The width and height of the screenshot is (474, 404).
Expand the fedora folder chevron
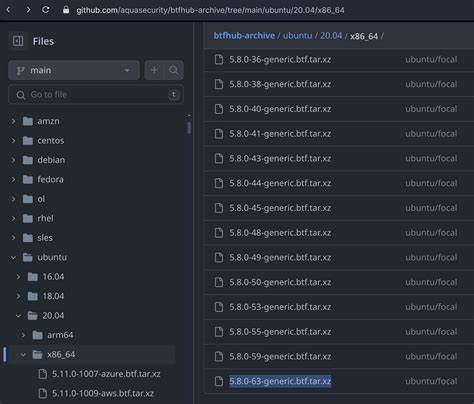[13, 179]
